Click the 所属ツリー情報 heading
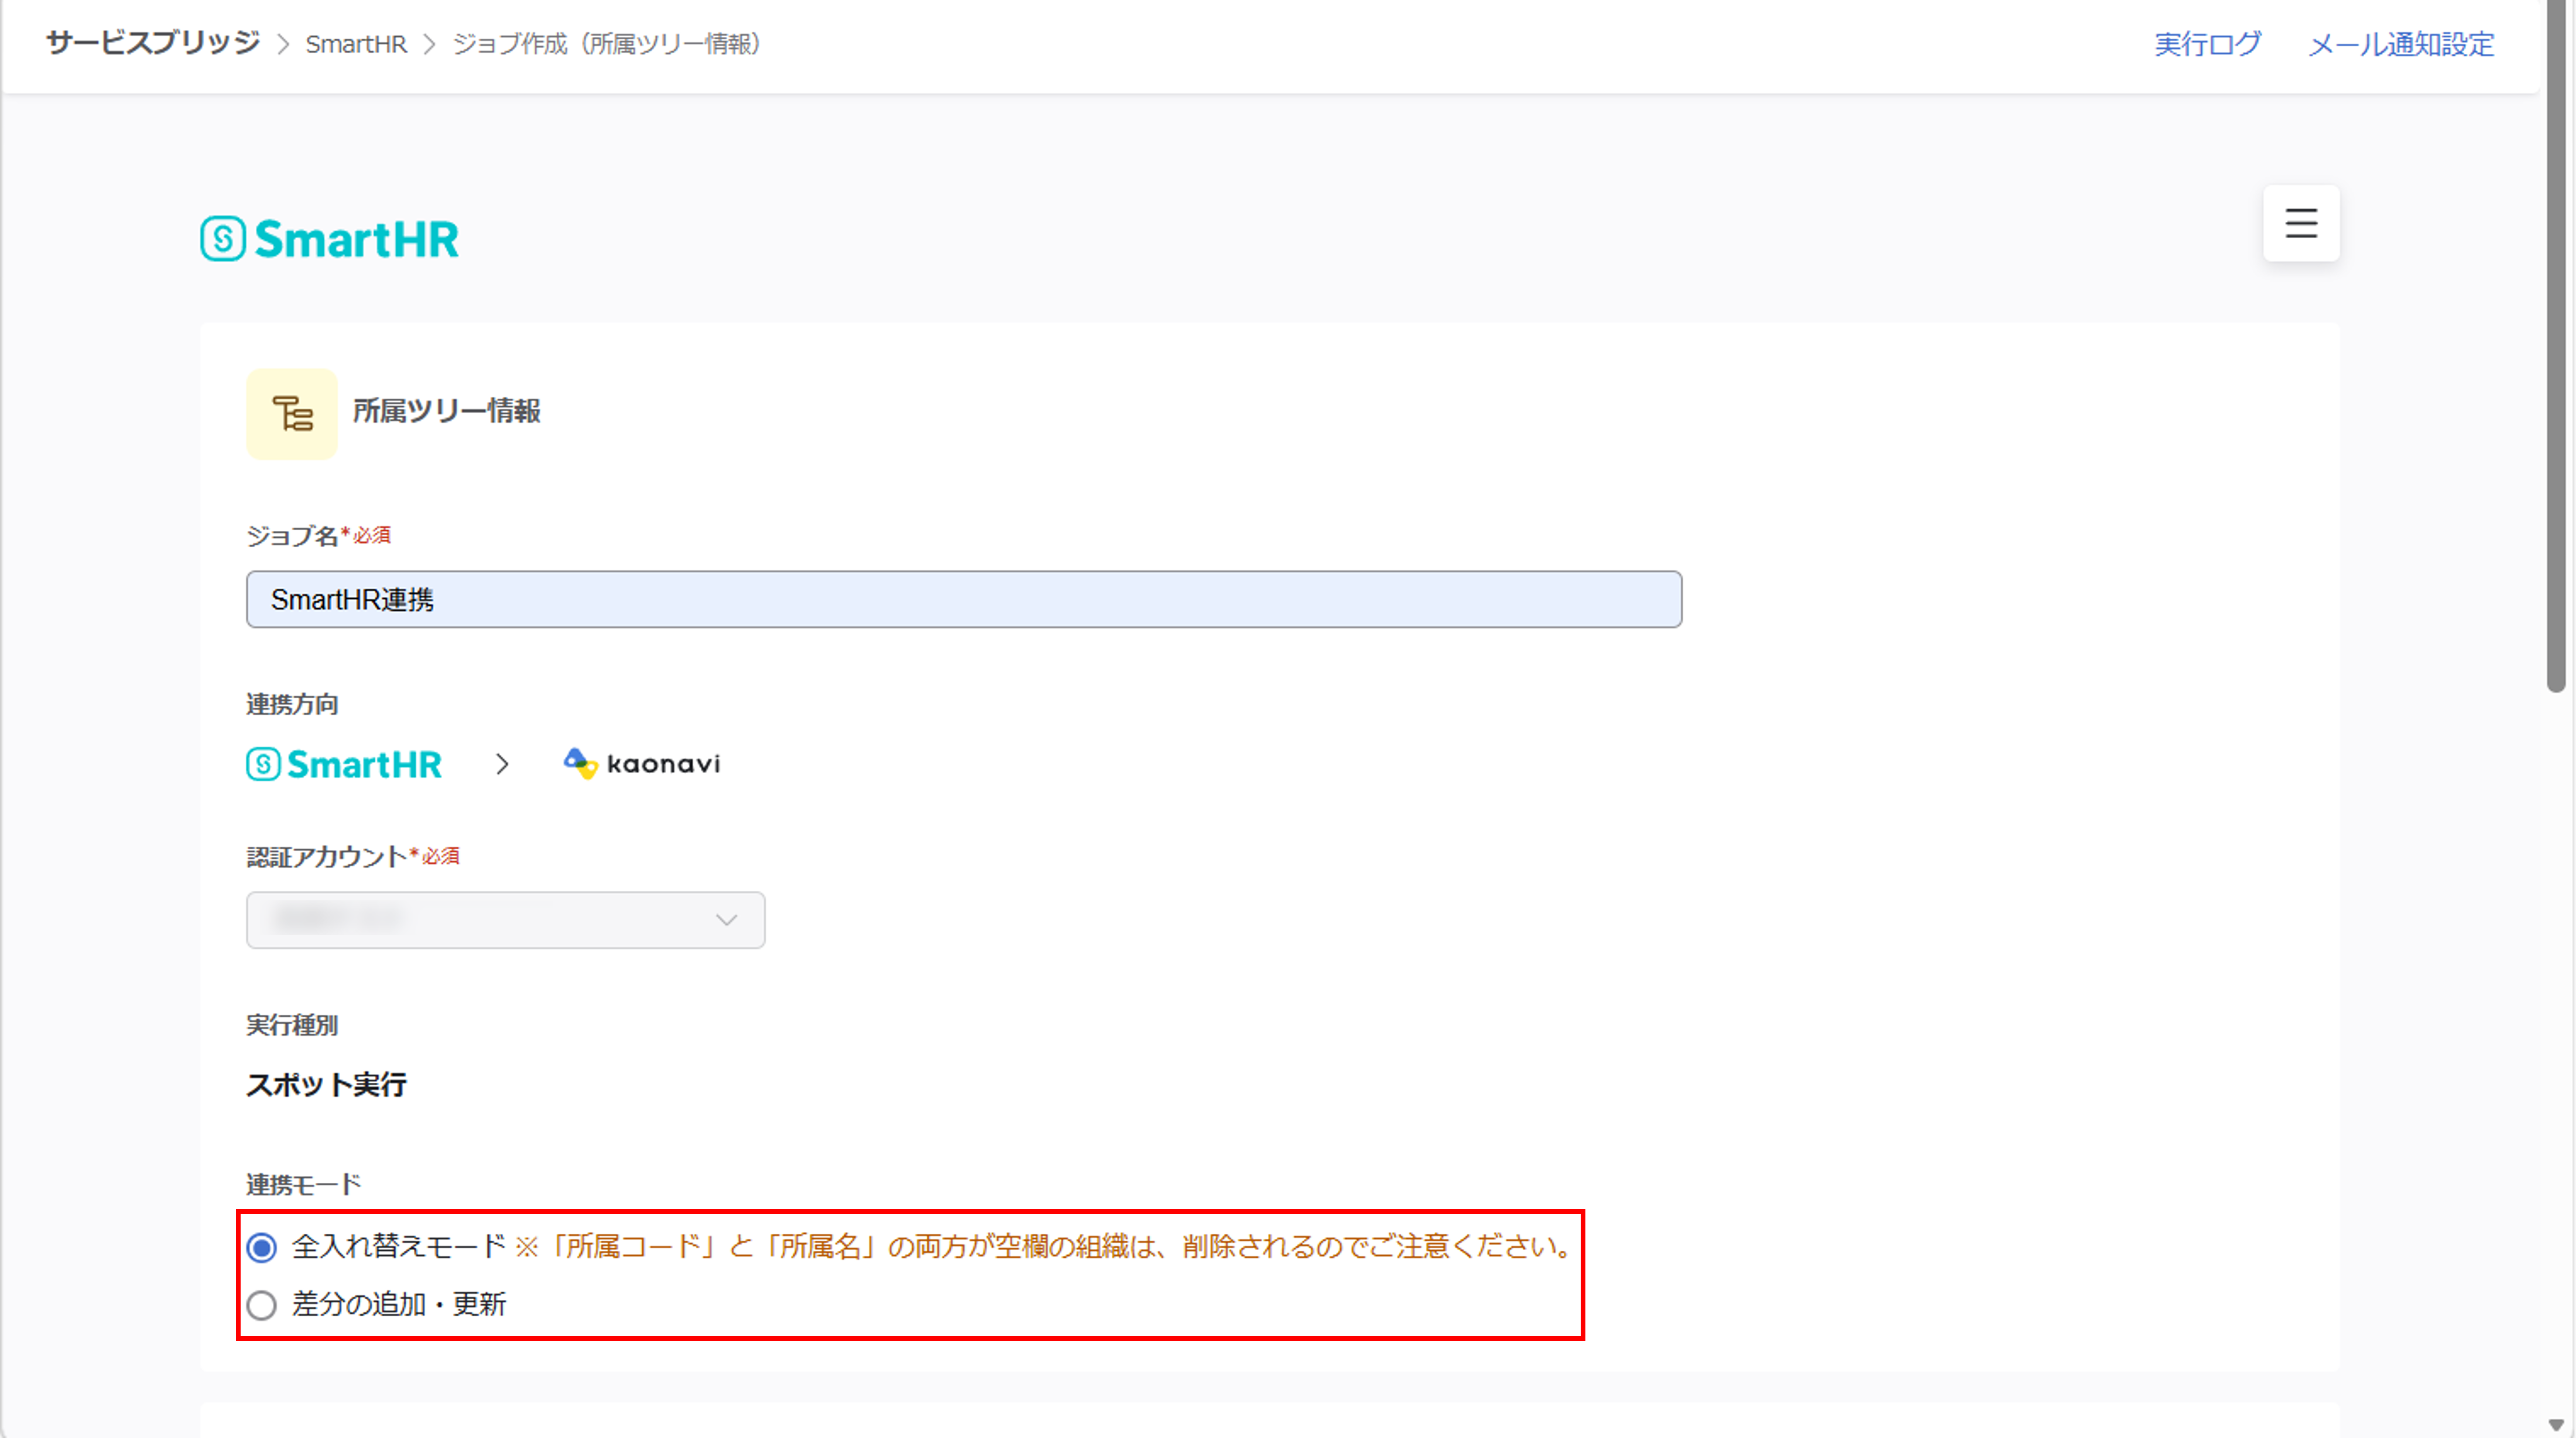The height and width of the screenshot is (1438, 2576). [446, 411]
